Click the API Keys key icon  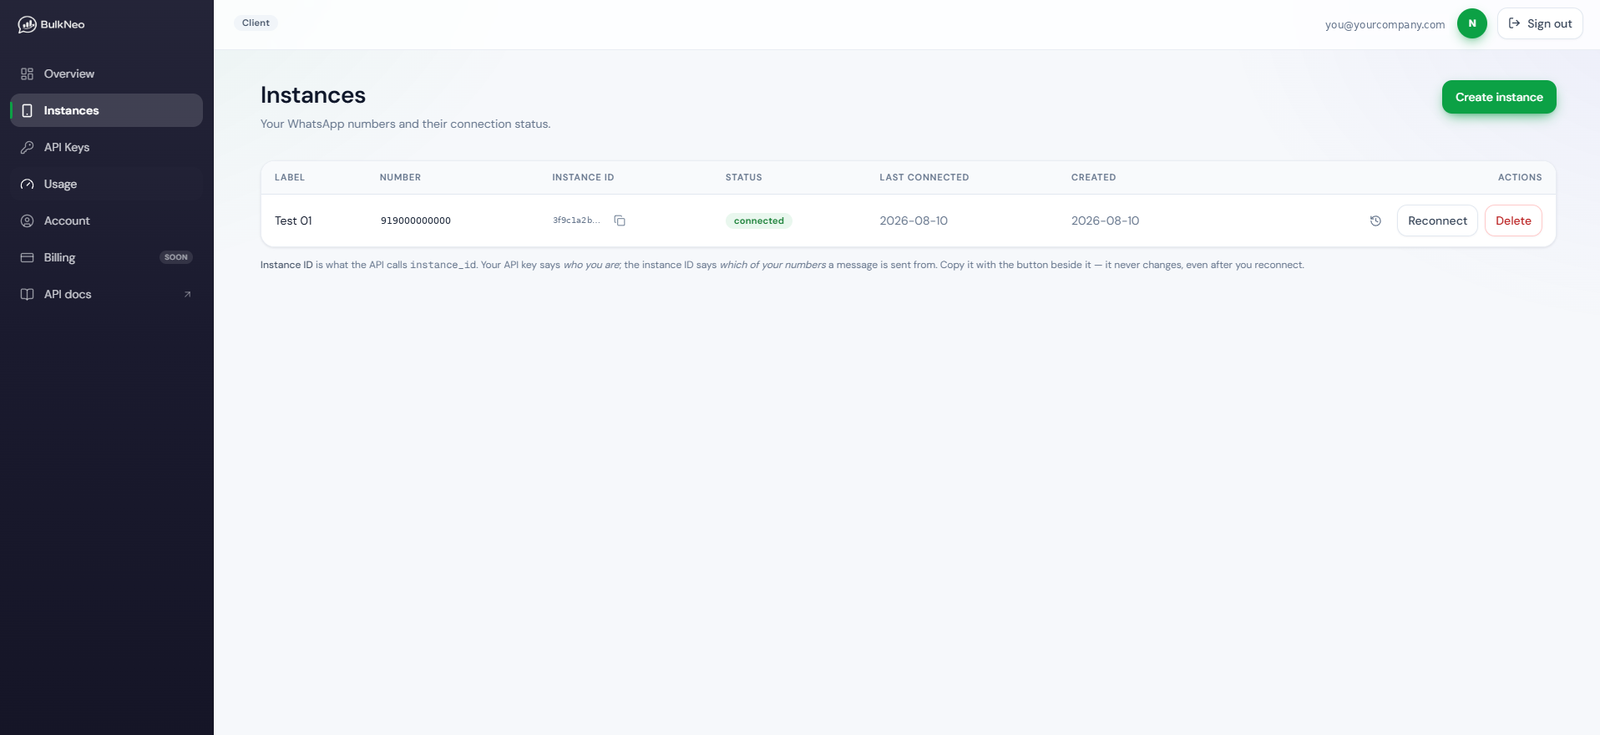point(27,147)
